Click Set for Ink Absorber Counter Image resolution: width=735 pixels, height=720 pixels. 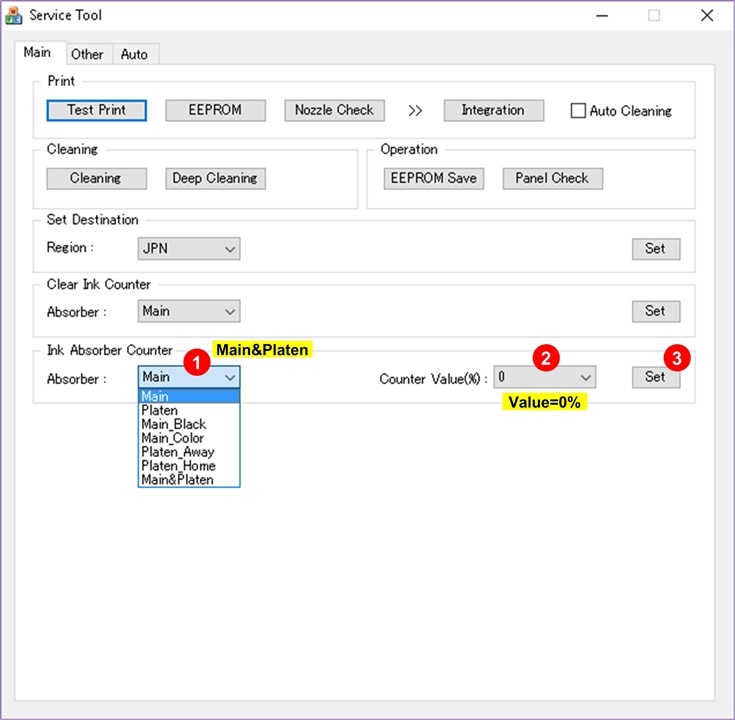click(x=655, y=377)
